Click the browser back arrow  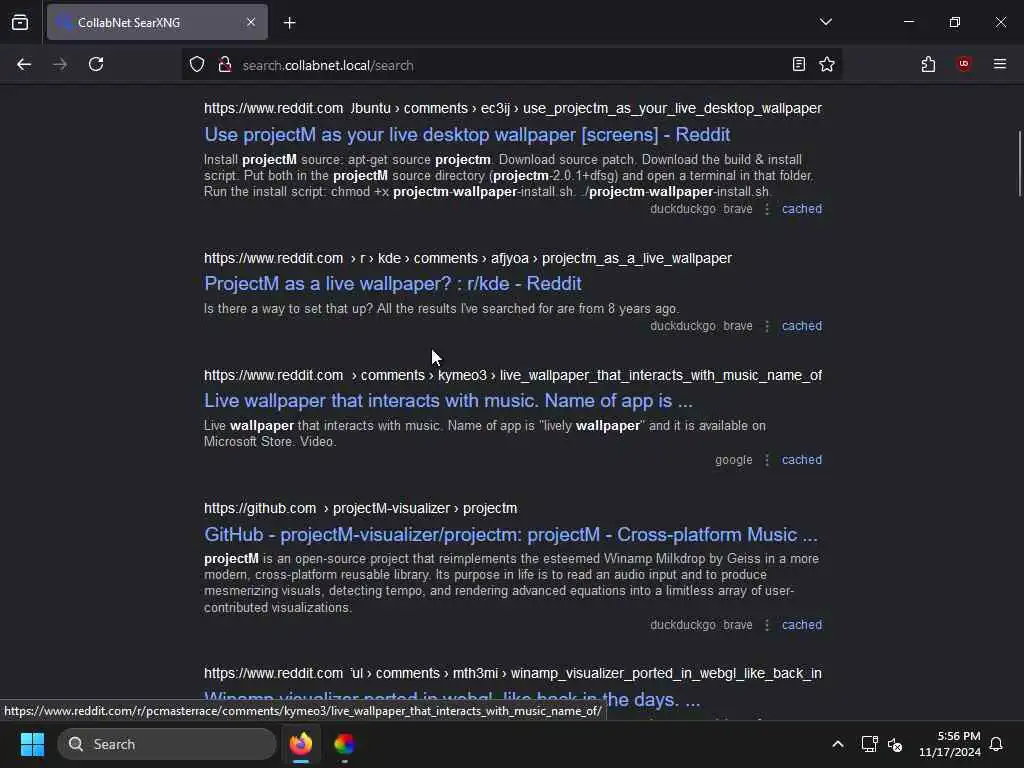pyautogui.click(x=24, y=65)
